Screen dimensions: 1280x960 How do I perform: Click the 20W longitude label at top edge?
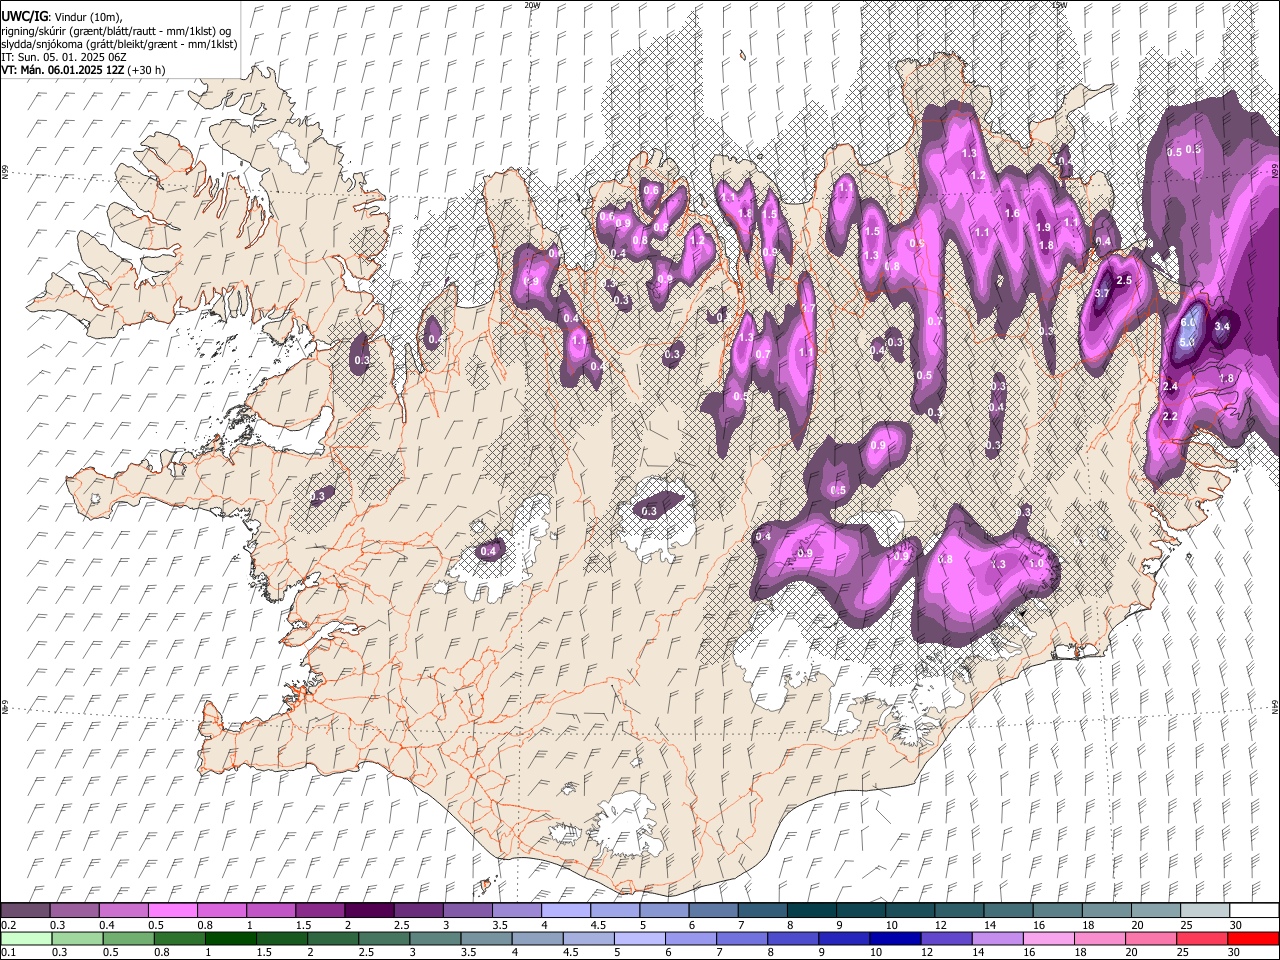[x=532, y=5]
